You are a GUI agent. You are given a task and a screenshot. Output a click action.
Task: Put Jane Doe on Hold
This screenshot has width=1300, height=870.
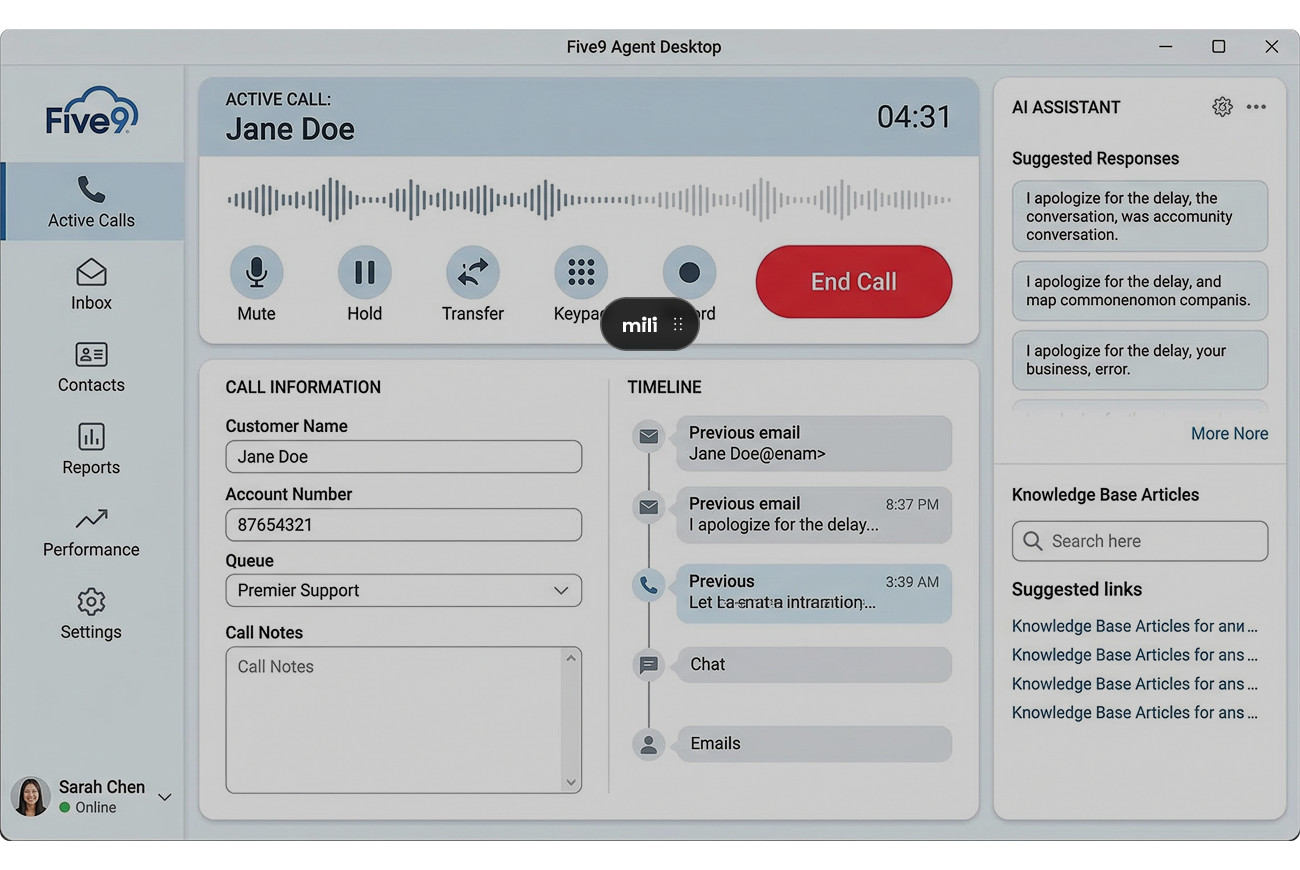coord(364,273)
